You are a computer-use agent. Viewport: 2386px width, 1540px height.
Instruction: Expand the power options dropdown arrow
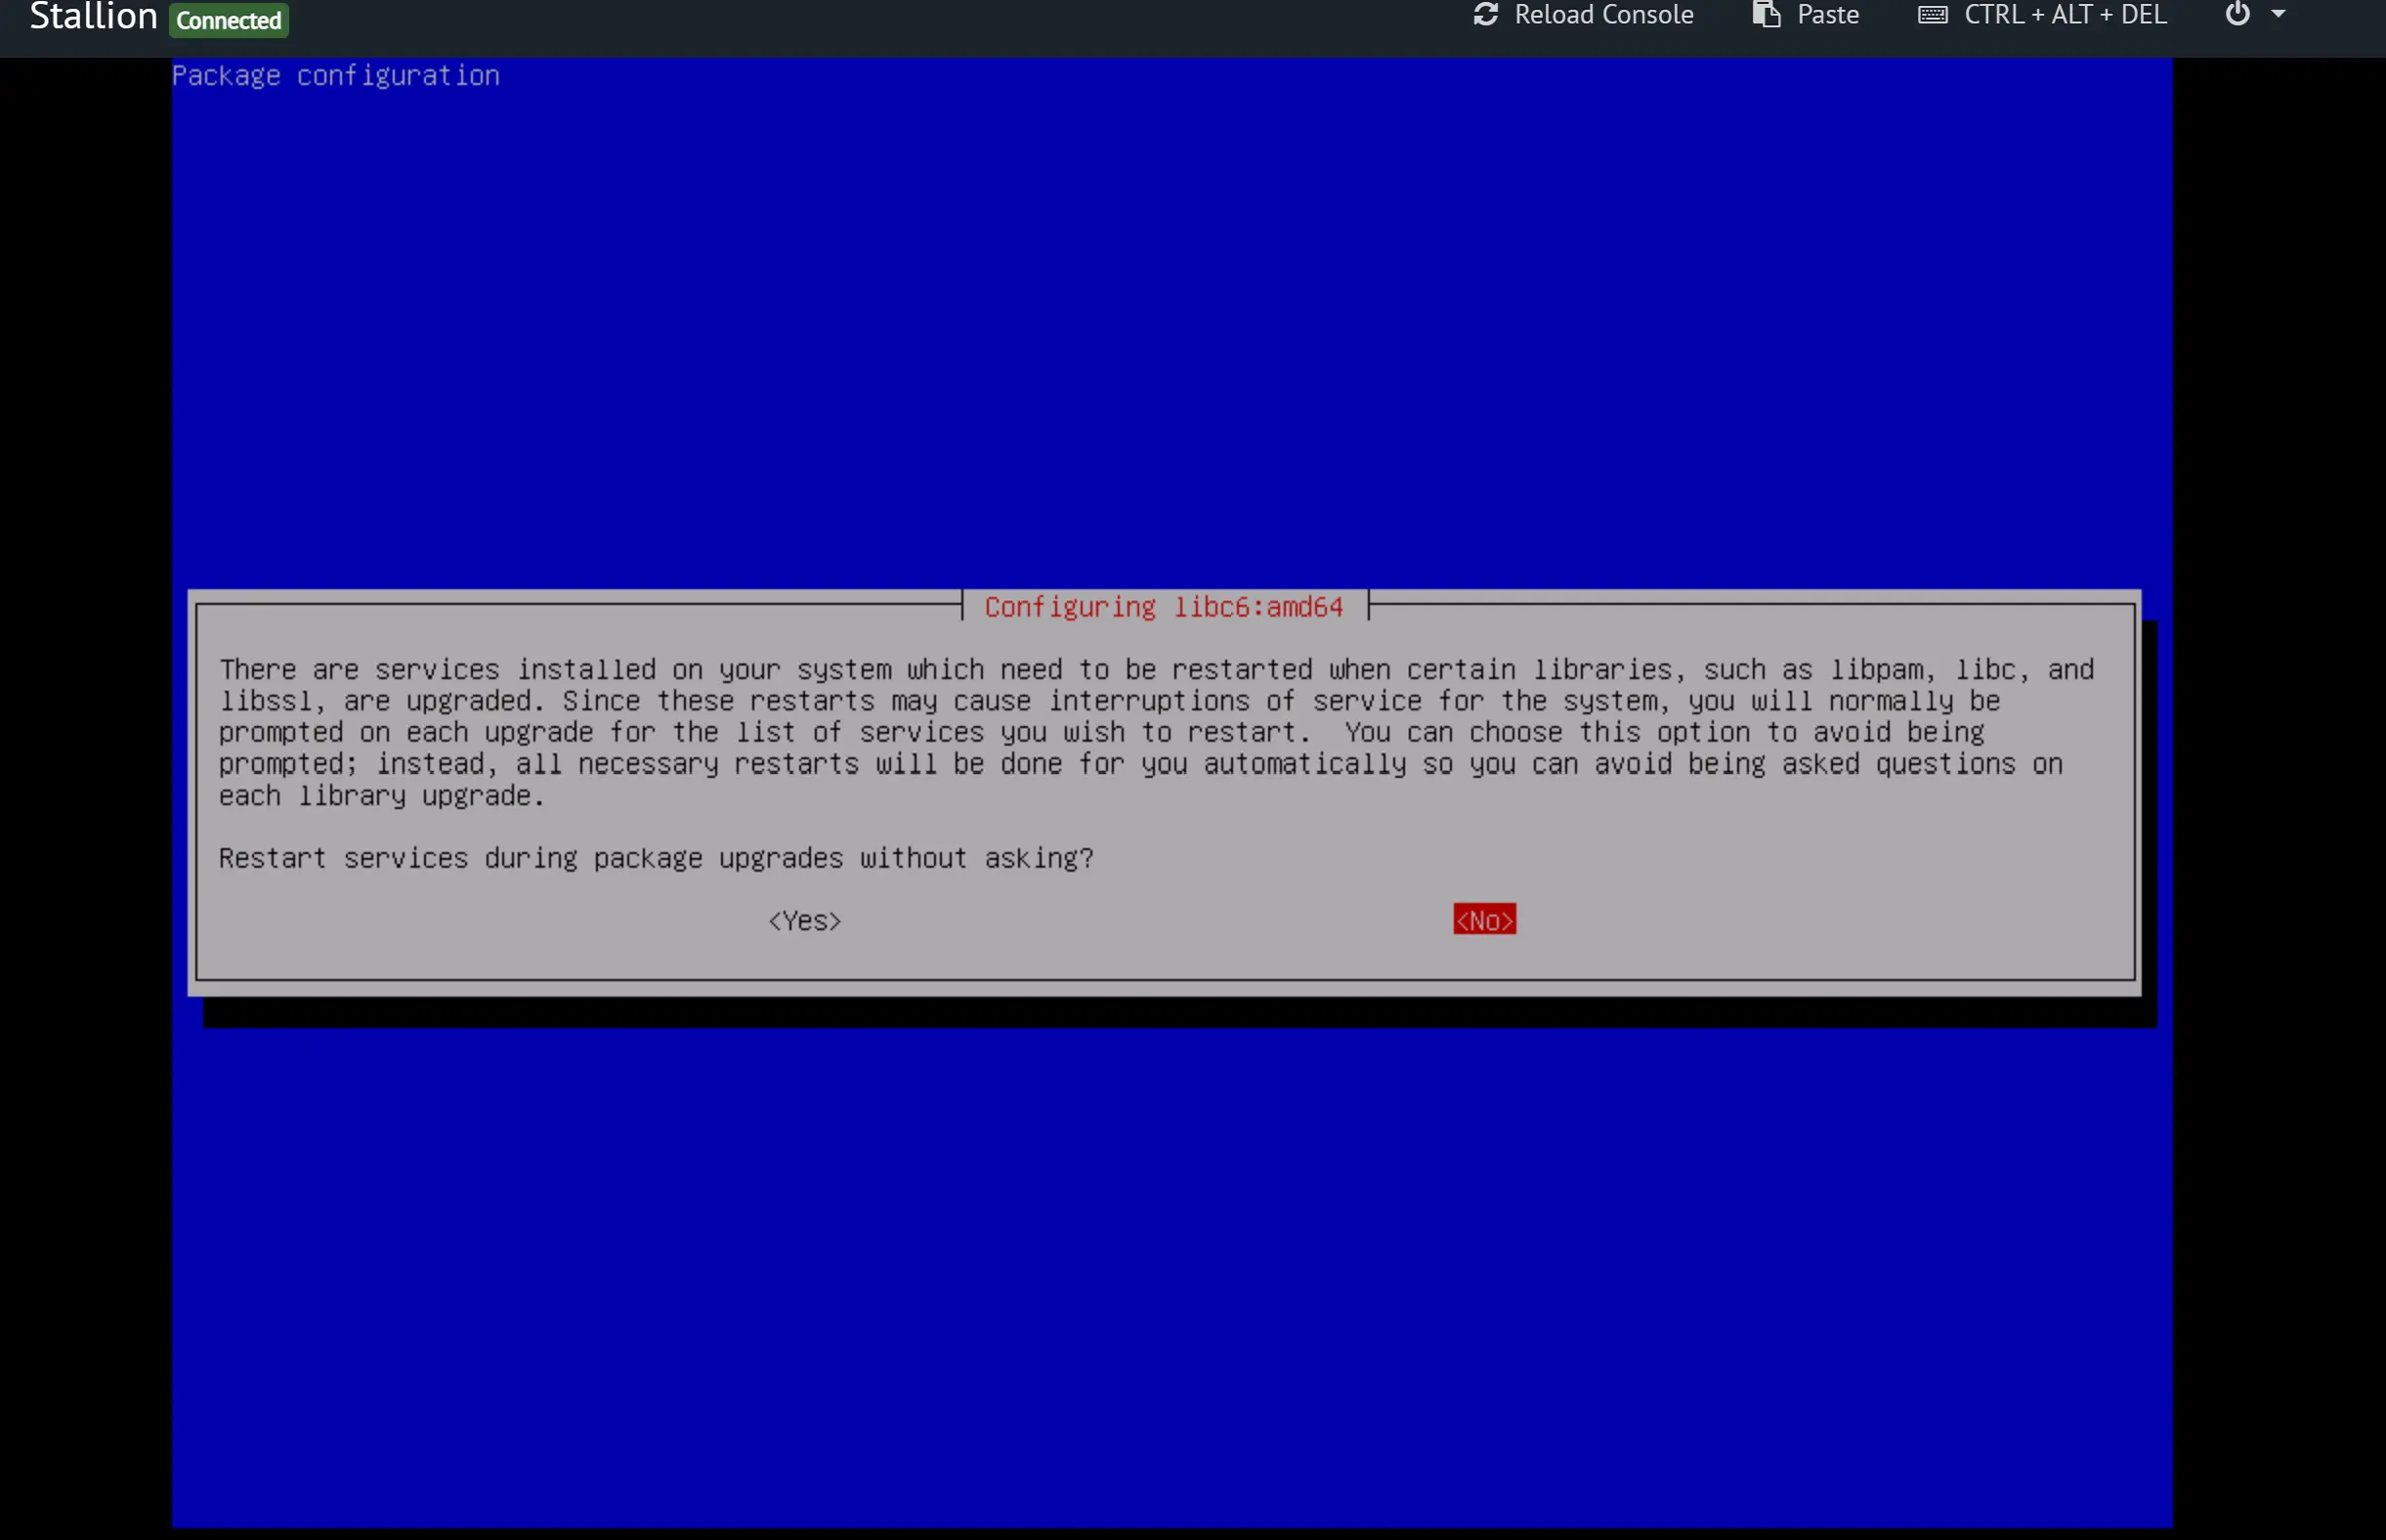[x=2278, y=14]
